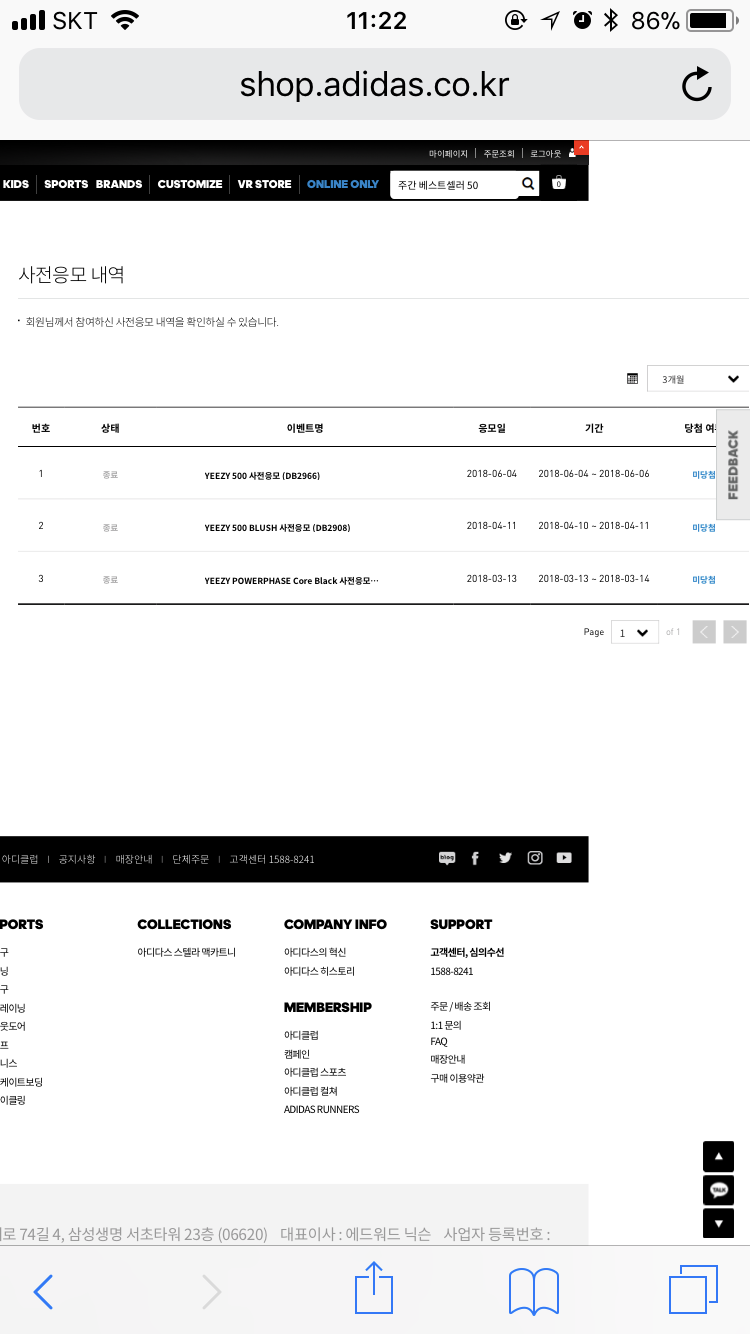Check 미당첨 result for 2018-06-04 entry

point(704,474)
